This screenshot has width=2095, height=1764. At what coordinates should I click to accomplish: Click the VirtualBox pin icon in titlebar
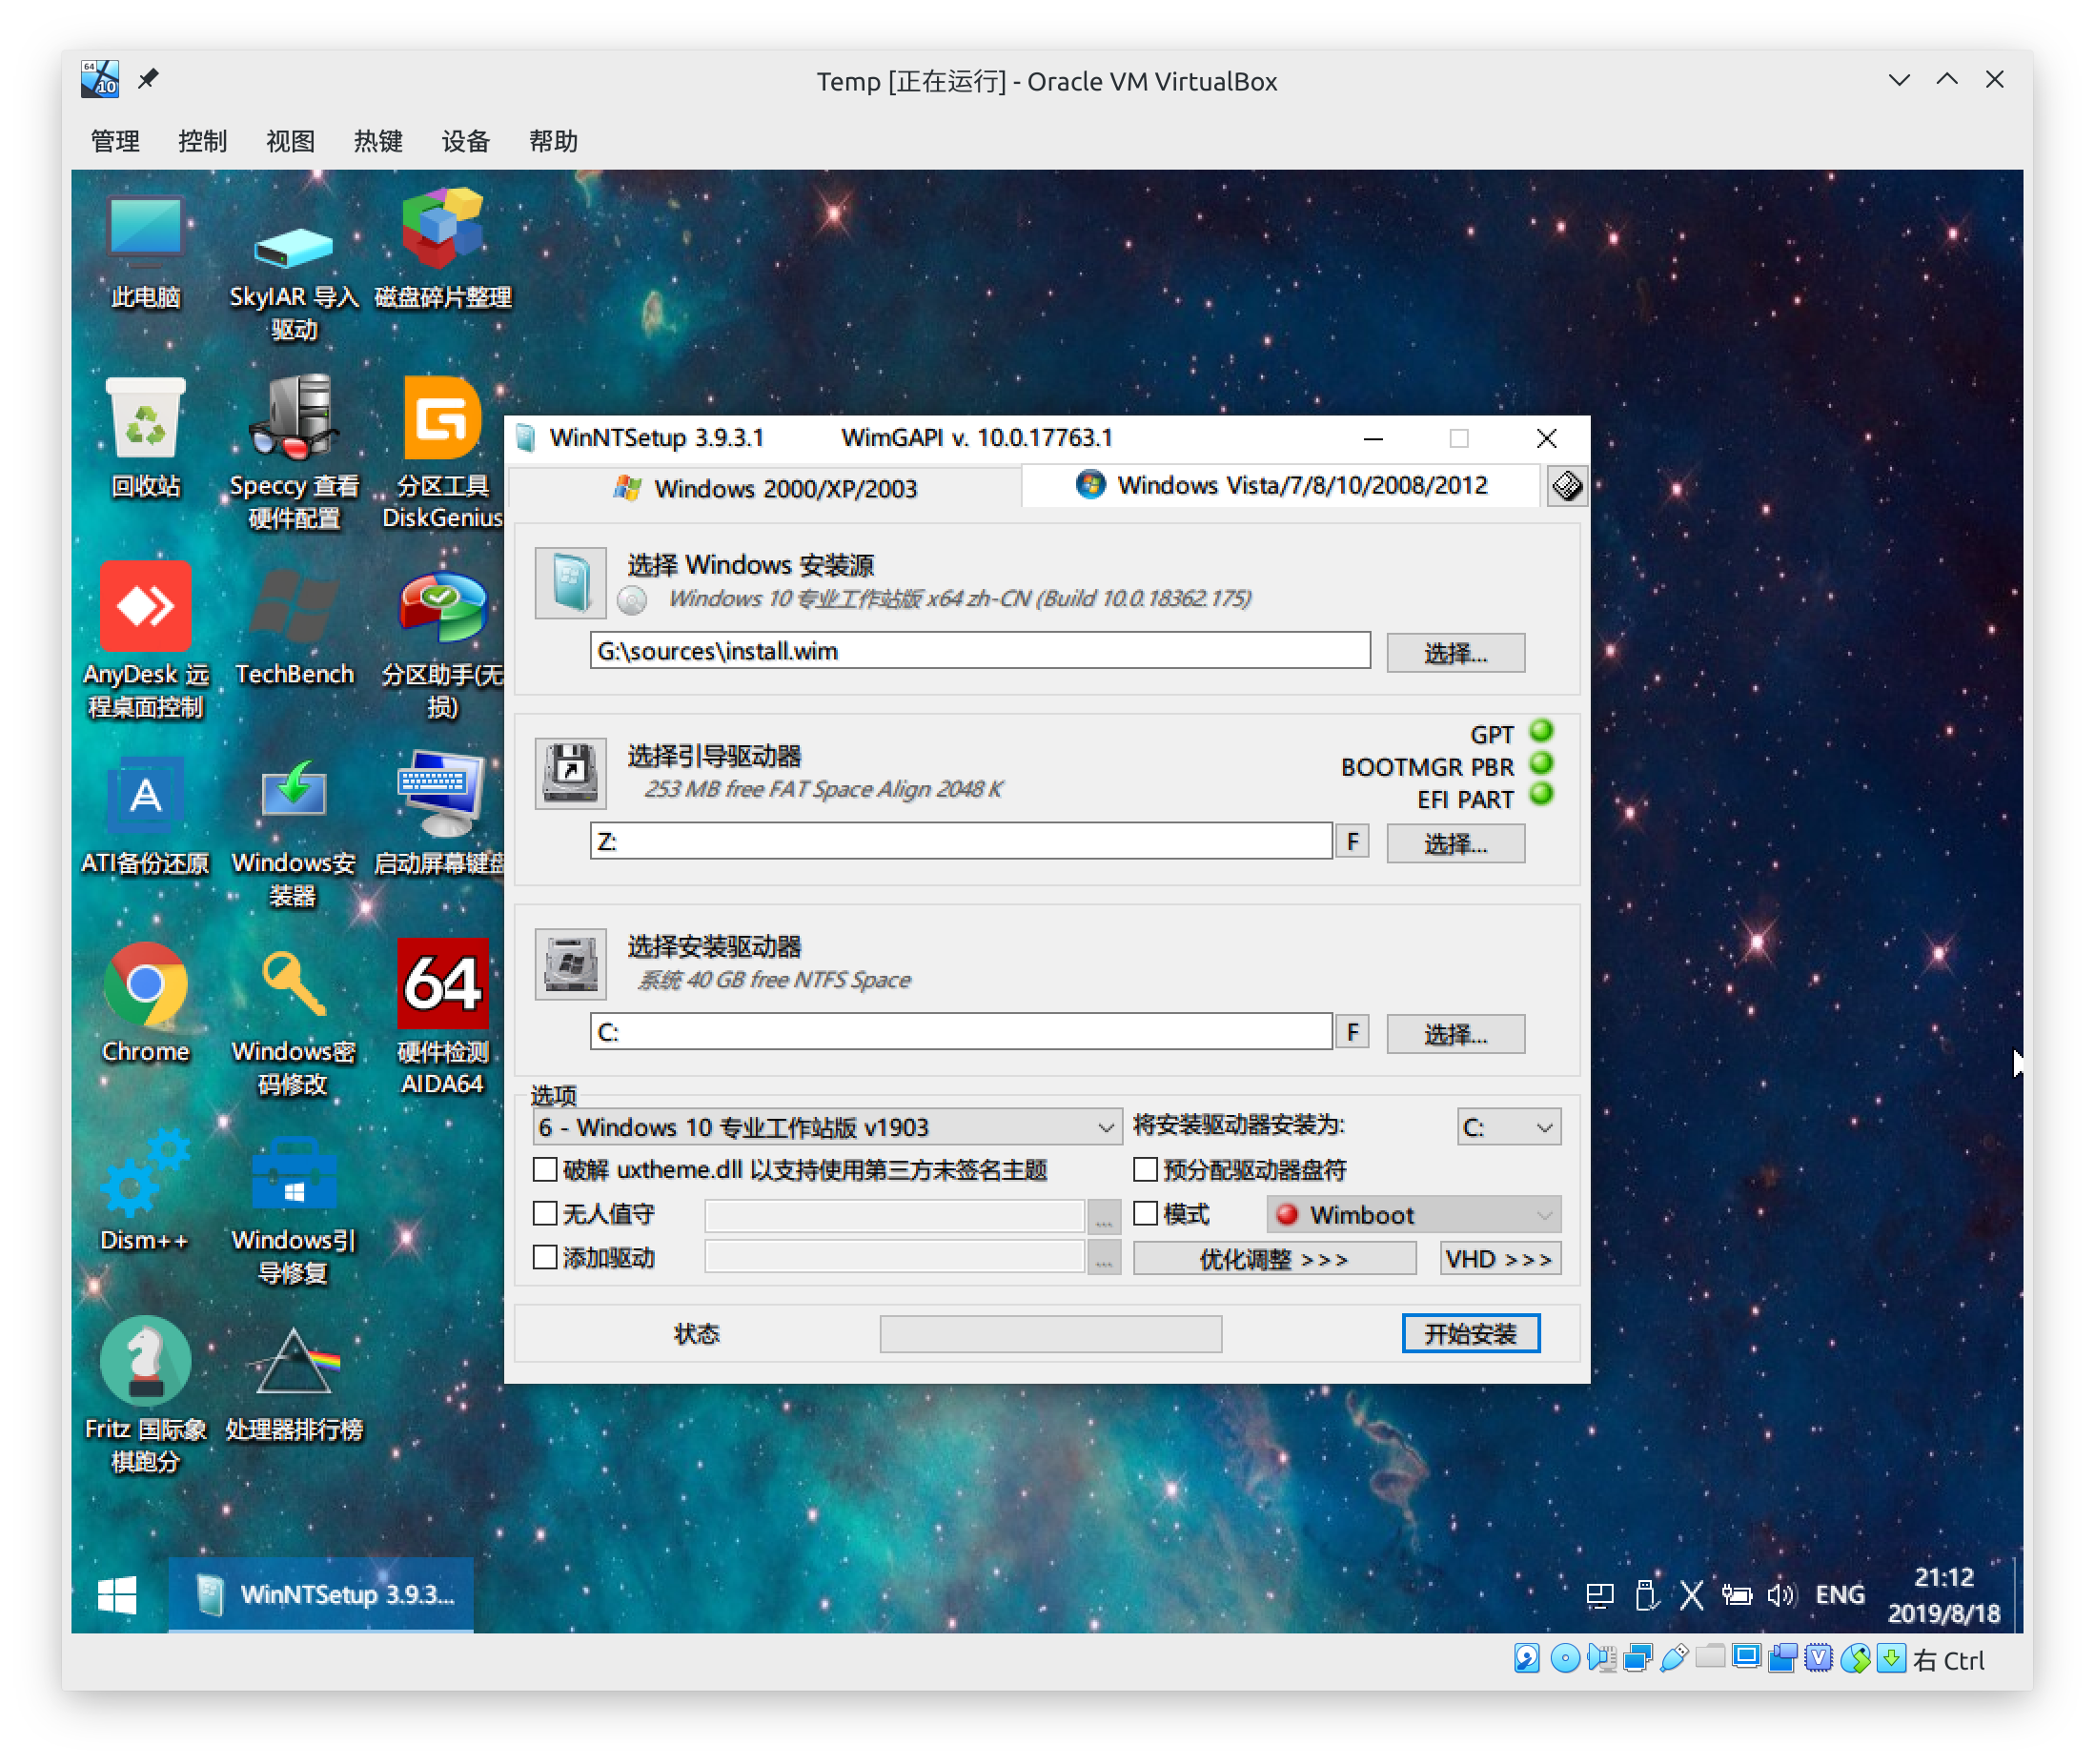(x=148, y=78)
